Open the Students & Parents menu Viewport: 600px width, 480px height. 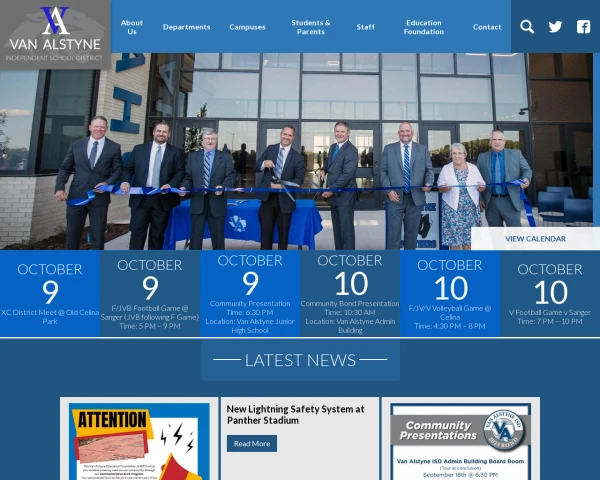click(x=311, y=27)
